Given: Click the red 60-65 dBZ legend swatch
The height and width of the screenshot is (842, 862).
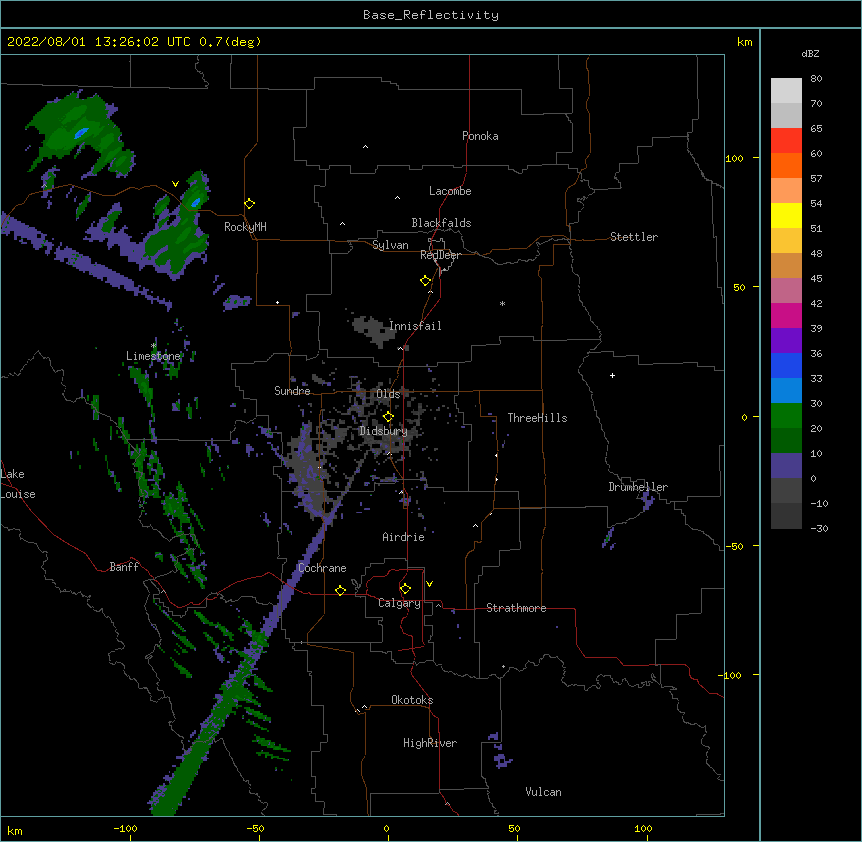Looking at the screenshot, I should [x=786, y=140].
